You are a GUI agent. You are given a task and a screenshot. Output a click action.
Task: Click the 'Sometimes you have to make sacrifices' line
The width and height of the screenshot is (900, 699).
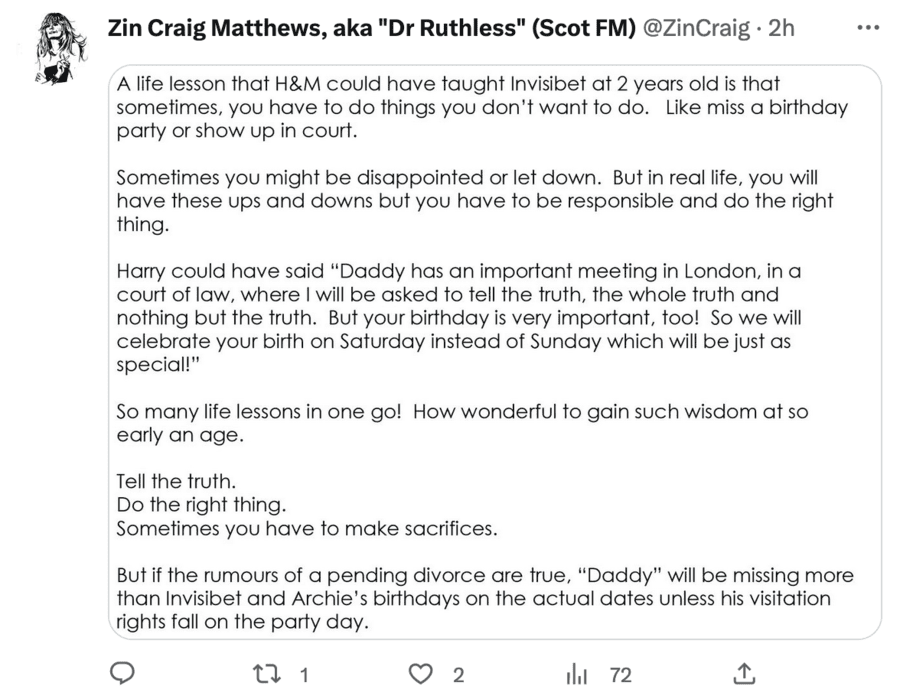click(307, 529)
